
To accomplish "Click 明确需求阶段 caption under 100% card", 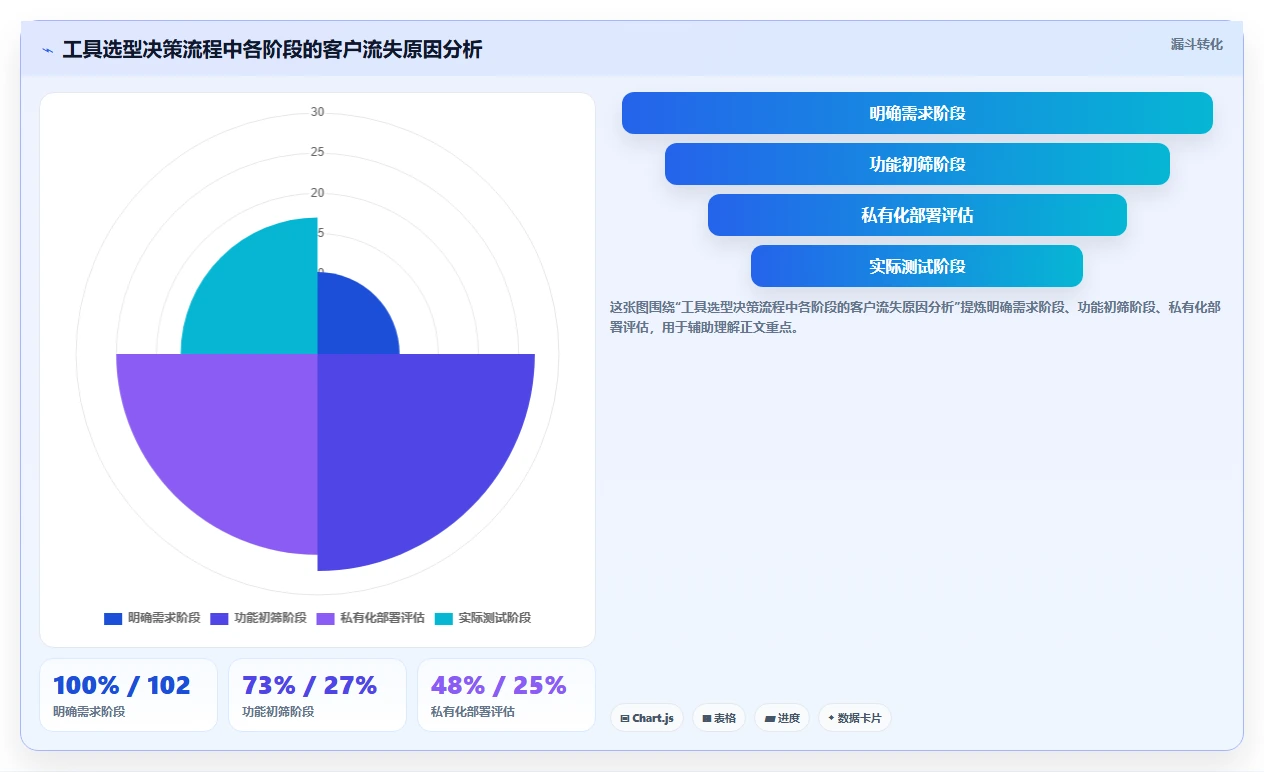I will [x=89, y=712].
